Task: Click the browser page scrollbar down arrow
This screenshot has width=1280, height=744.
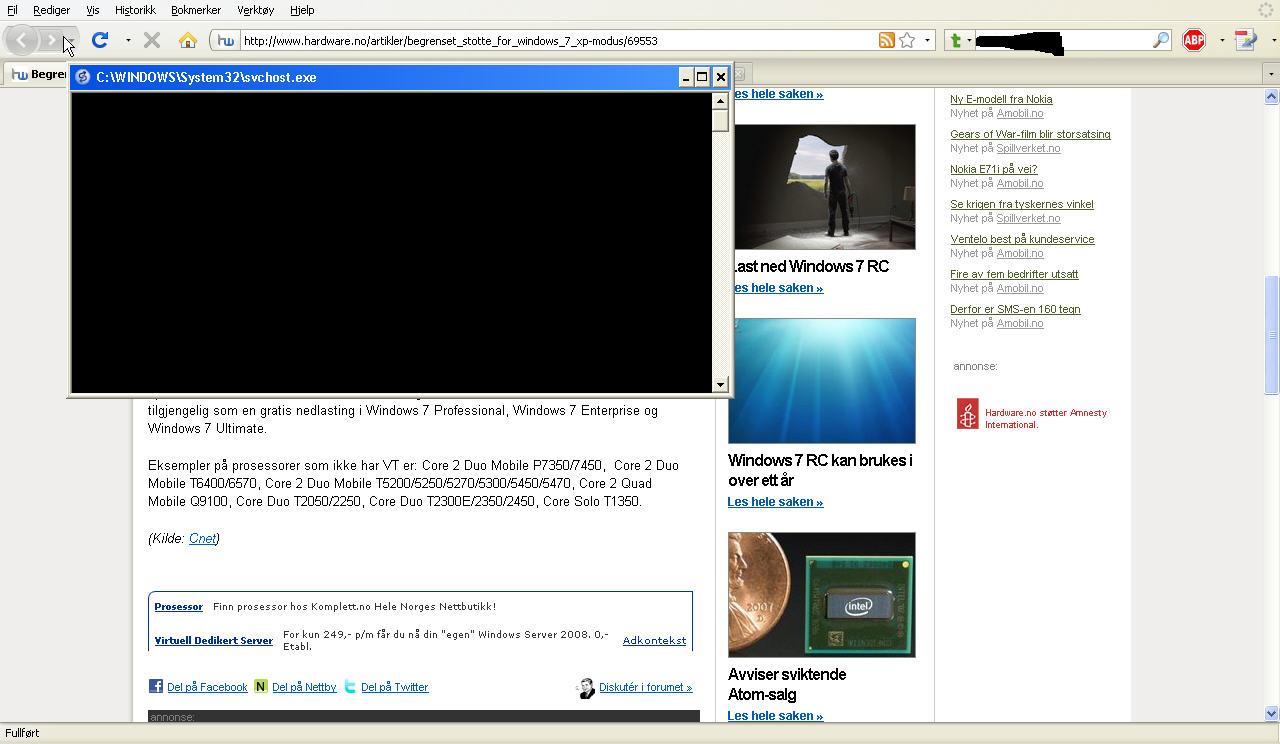Action: tap(1271, 713)
